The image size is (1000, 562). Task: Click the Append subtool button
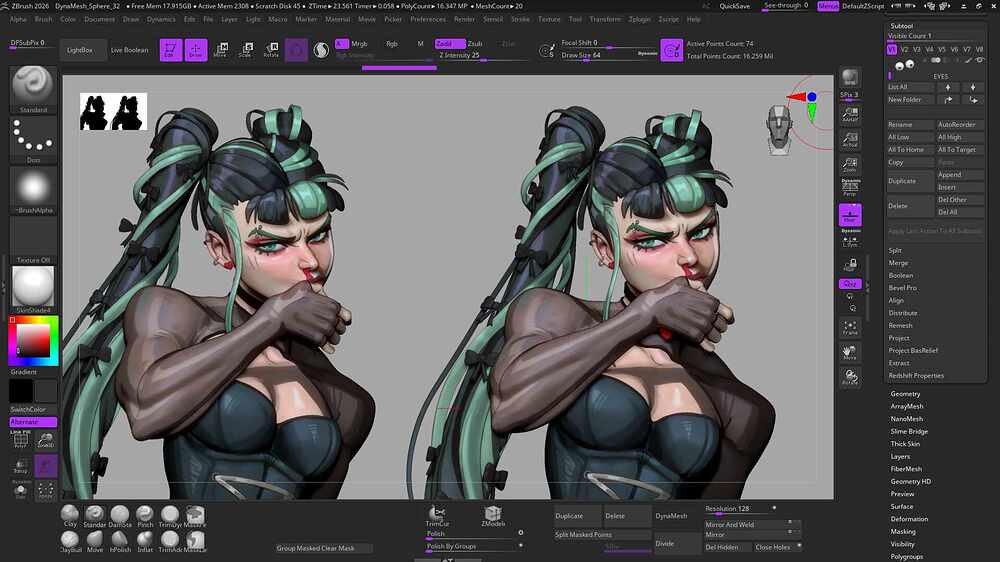pos(959,175)
